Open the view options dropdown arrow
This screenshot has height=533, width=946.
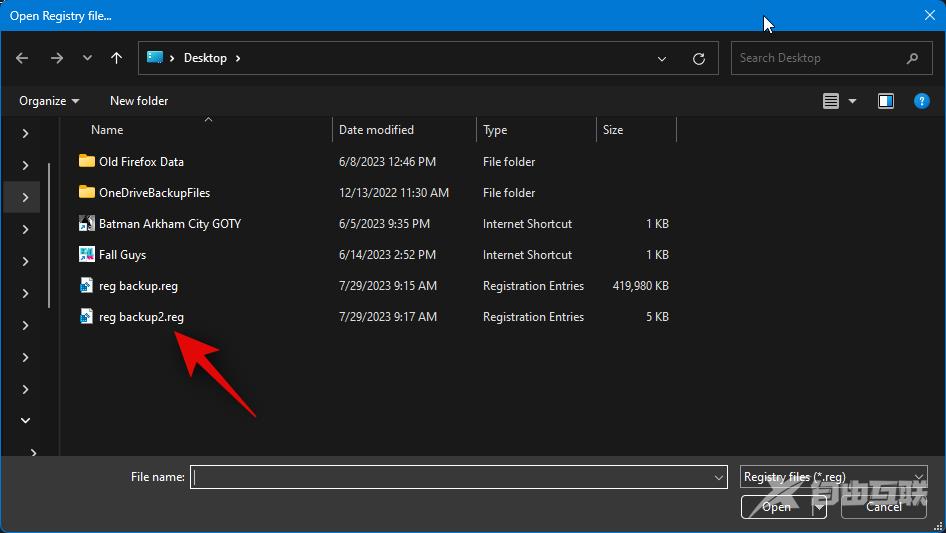853,101
